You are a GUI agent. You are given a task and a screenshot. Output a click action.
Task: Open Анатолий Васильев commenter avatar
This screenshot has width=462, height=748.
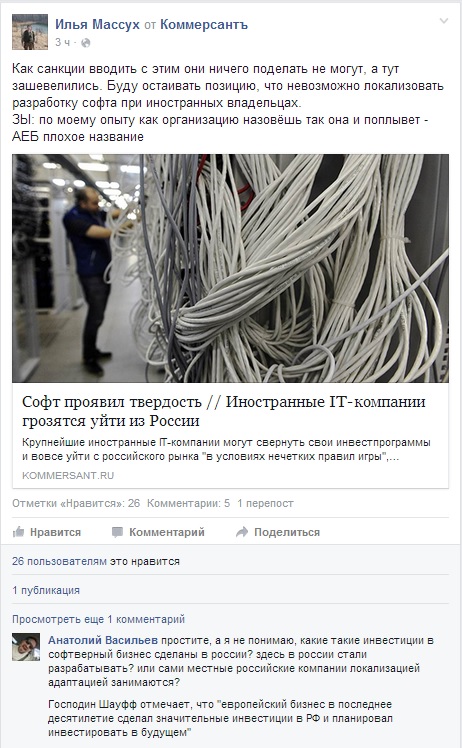click(26, 647)
